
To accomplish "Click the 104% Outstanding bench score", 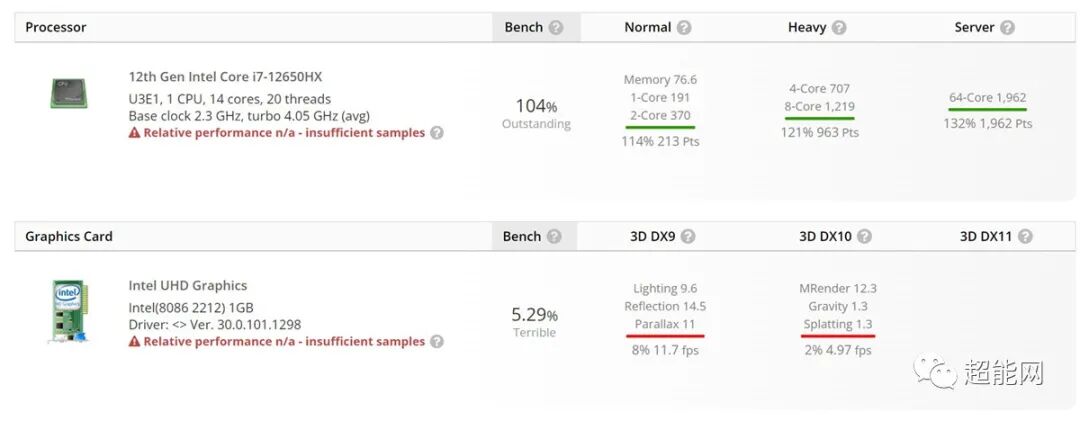I will [536, 111].
